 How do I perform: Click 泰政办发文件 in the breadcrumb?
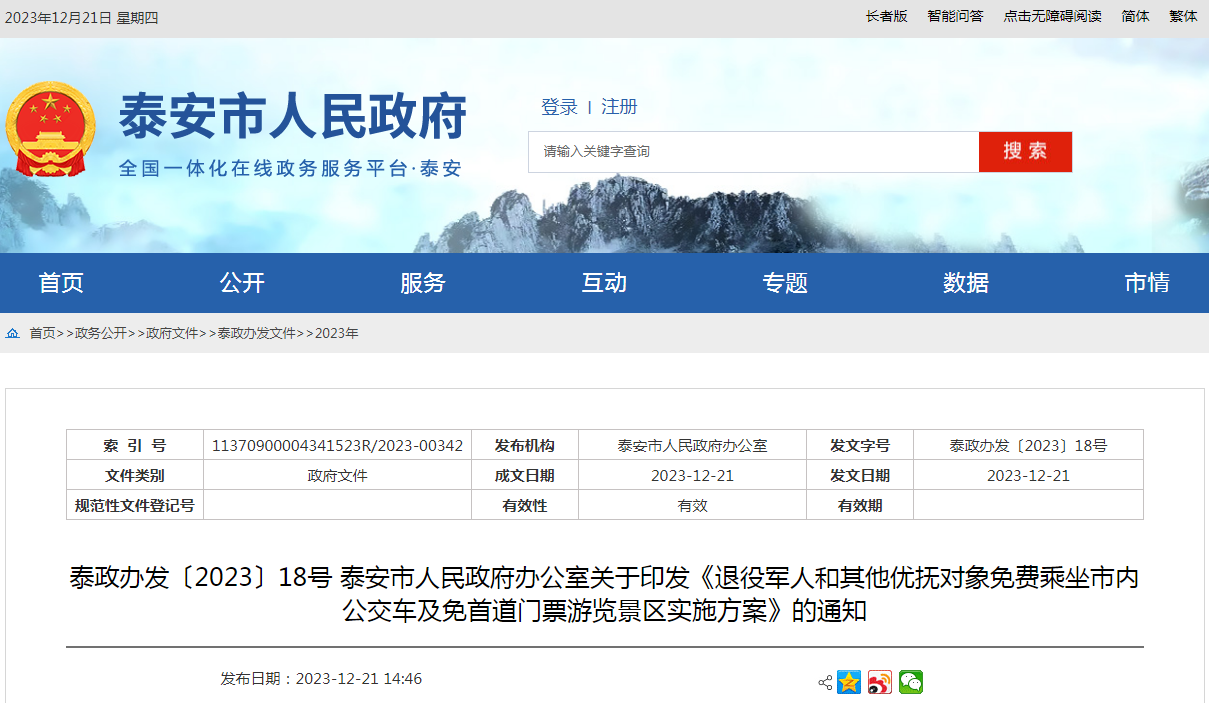click(x=257, y=333)
